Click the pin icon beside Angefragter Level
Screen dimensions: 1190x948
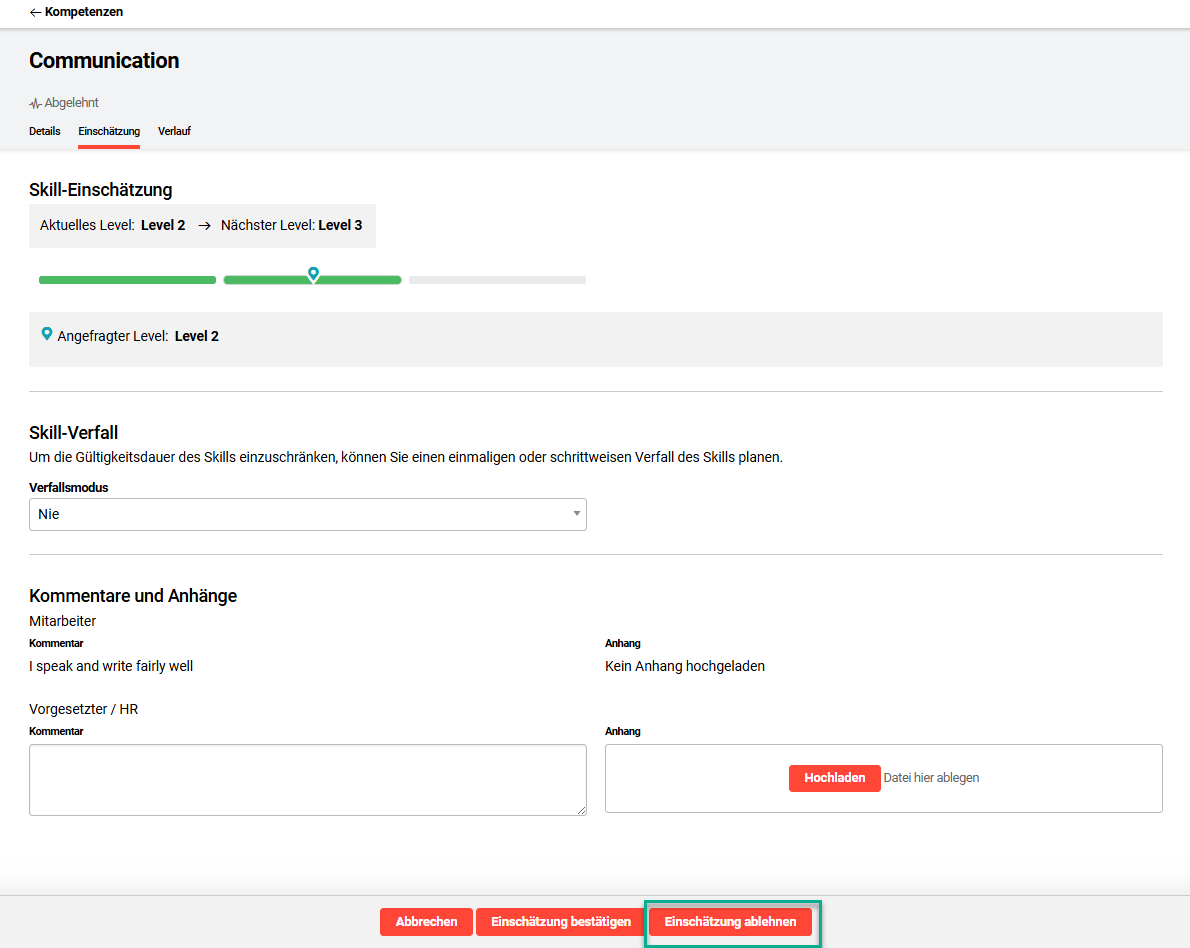(46, 334)
